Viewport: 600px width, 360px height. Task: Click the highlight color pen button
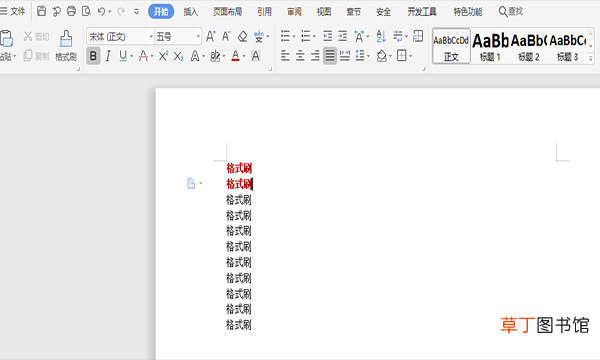215,56
